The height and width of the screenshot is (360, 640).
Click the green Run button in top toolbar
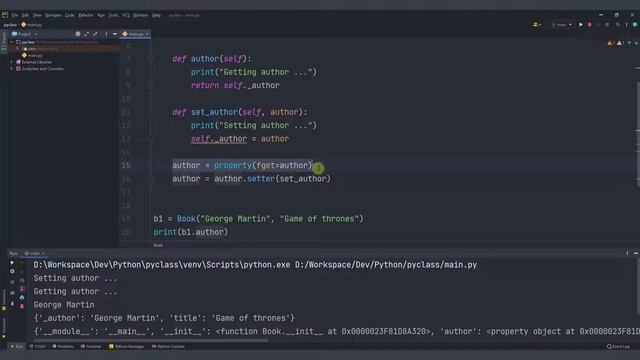[x=581, y=25]
